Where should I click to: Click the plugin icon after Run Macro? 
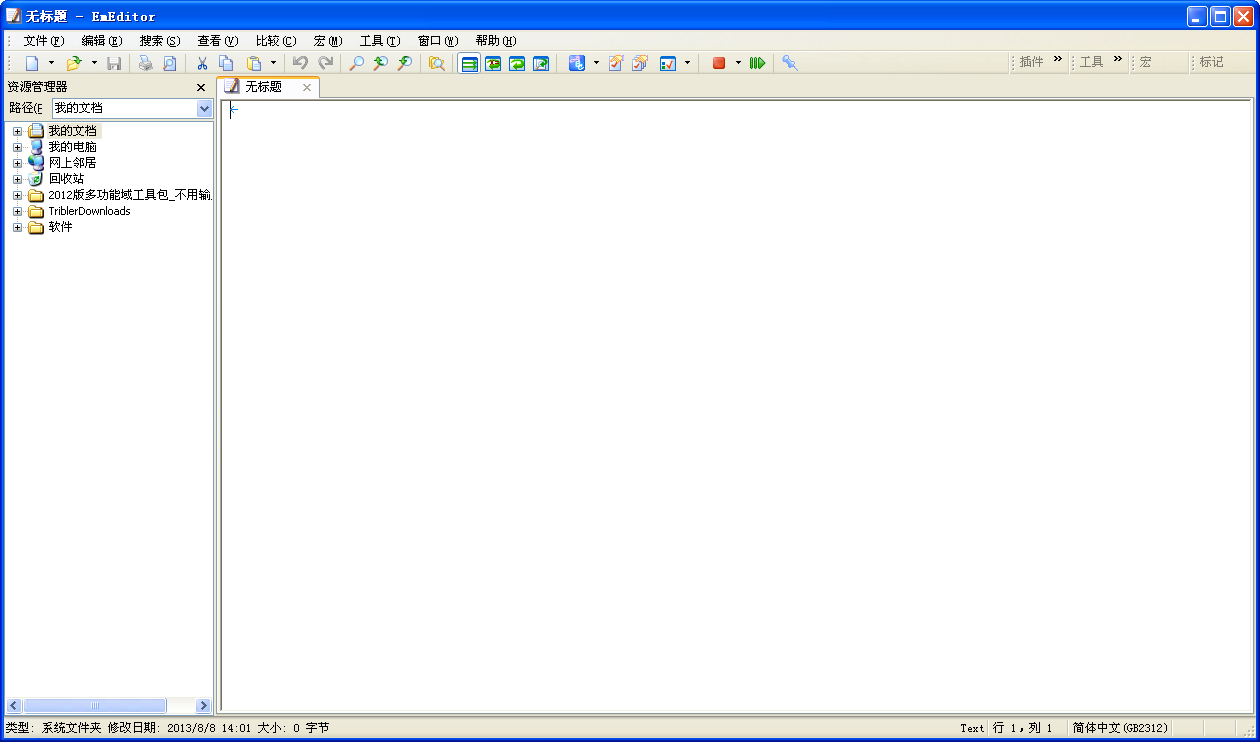pyautogui.click(x=790, y=63)
